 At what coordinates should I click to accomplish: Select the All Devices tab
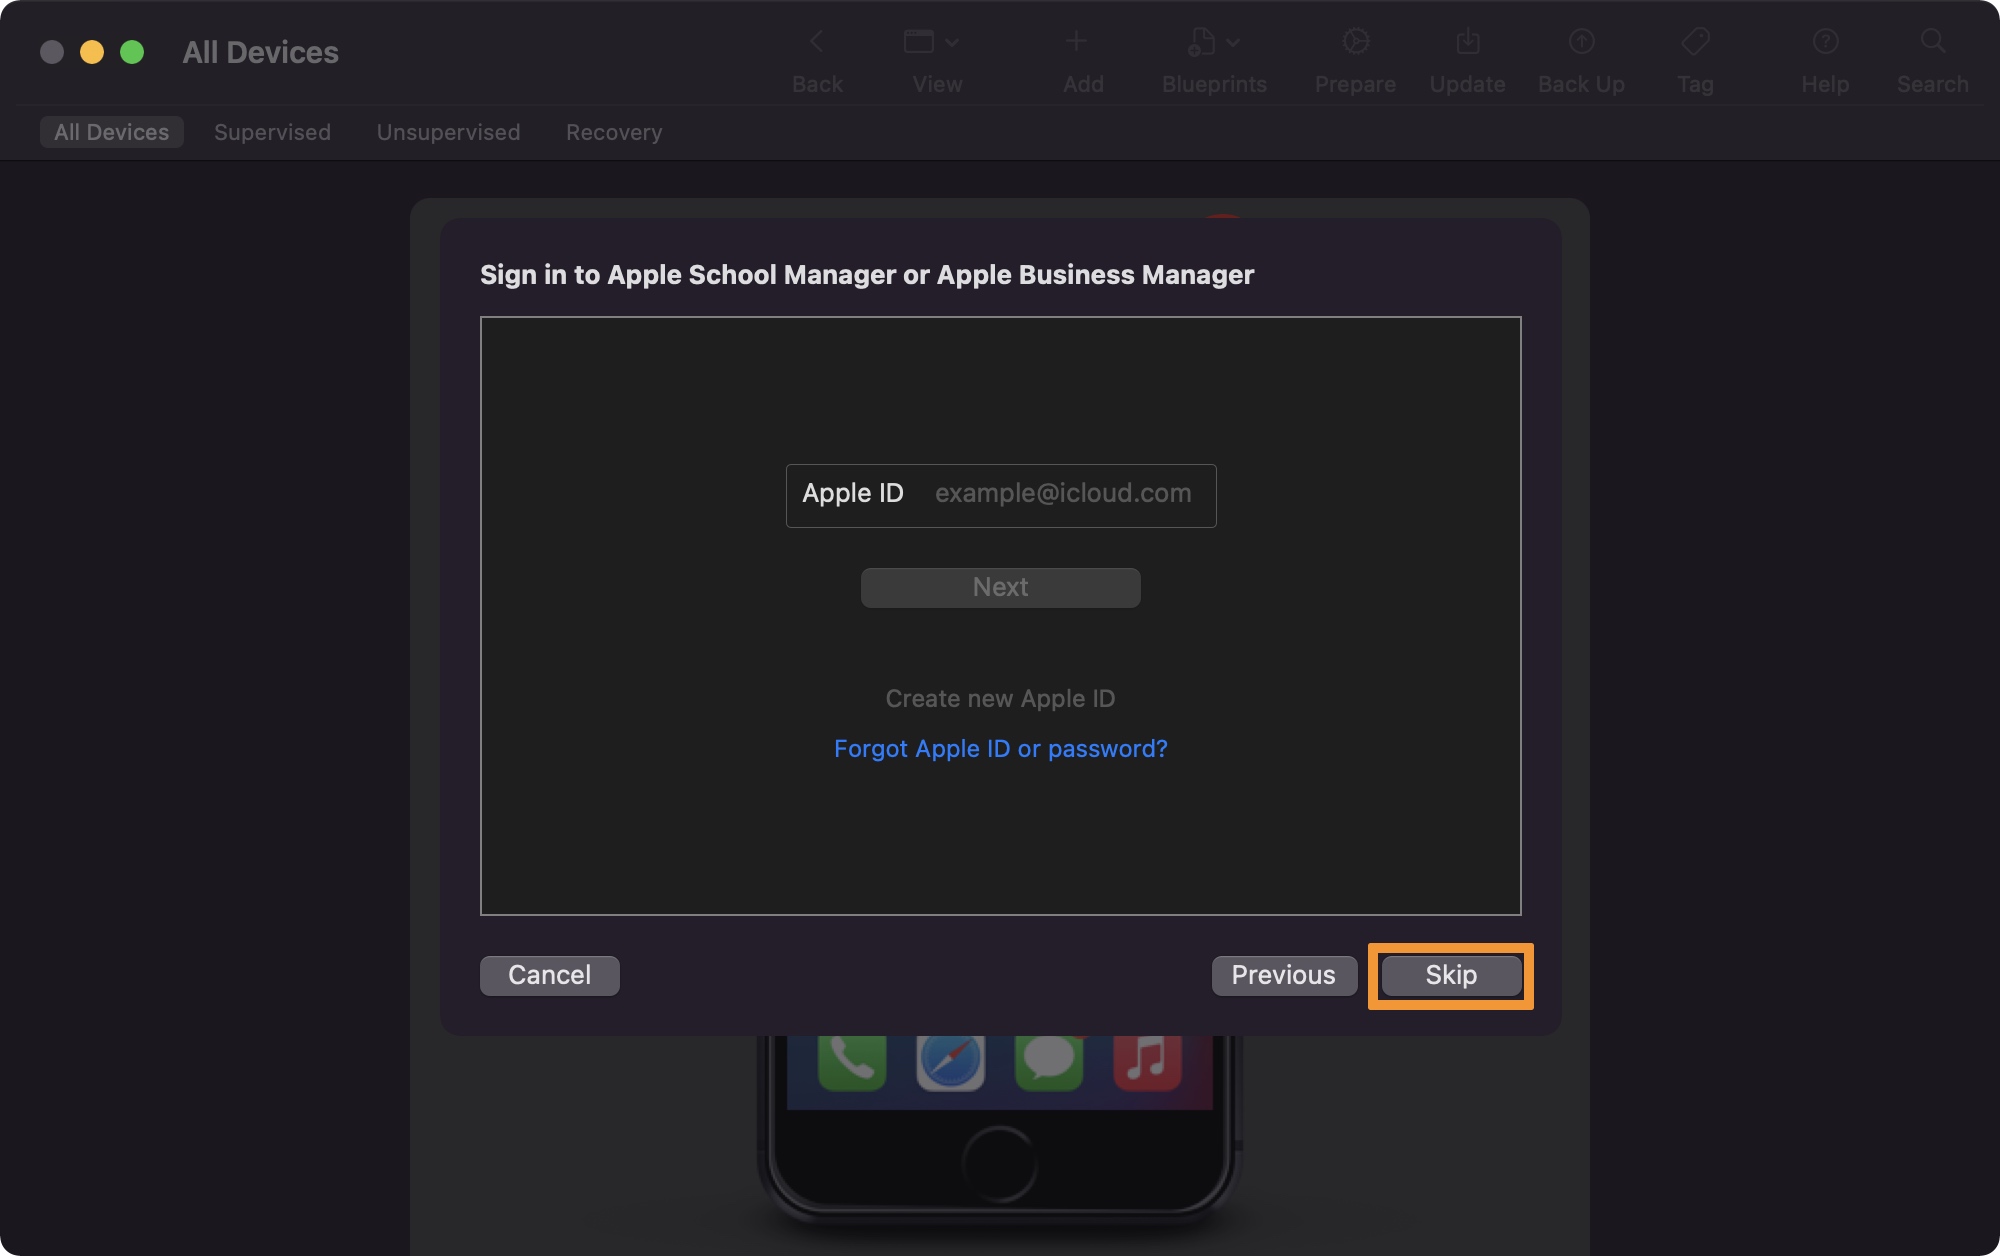(111, 132)
